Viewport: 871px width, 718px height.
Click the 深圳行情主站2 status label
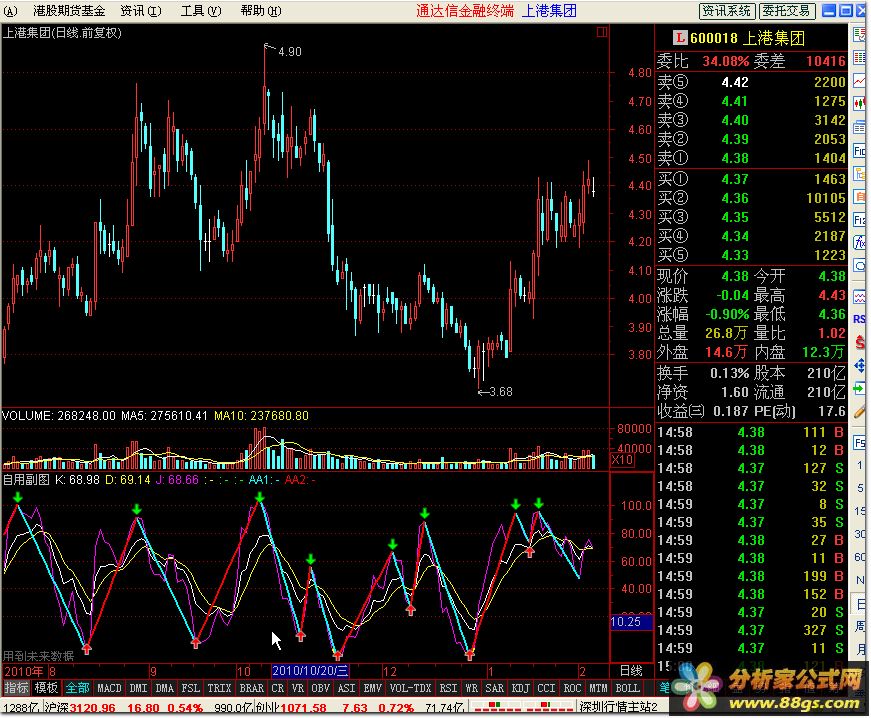pos(618,707)
